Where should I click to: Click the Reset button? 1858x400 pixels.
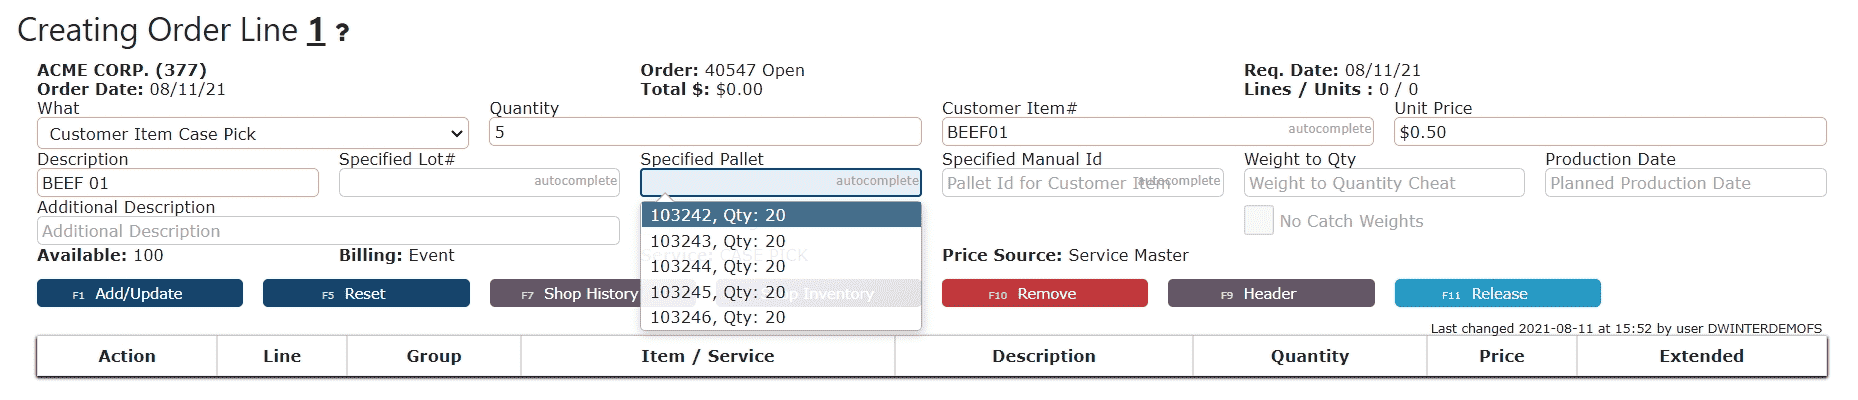pyautogui.click(x=366, y=293)
